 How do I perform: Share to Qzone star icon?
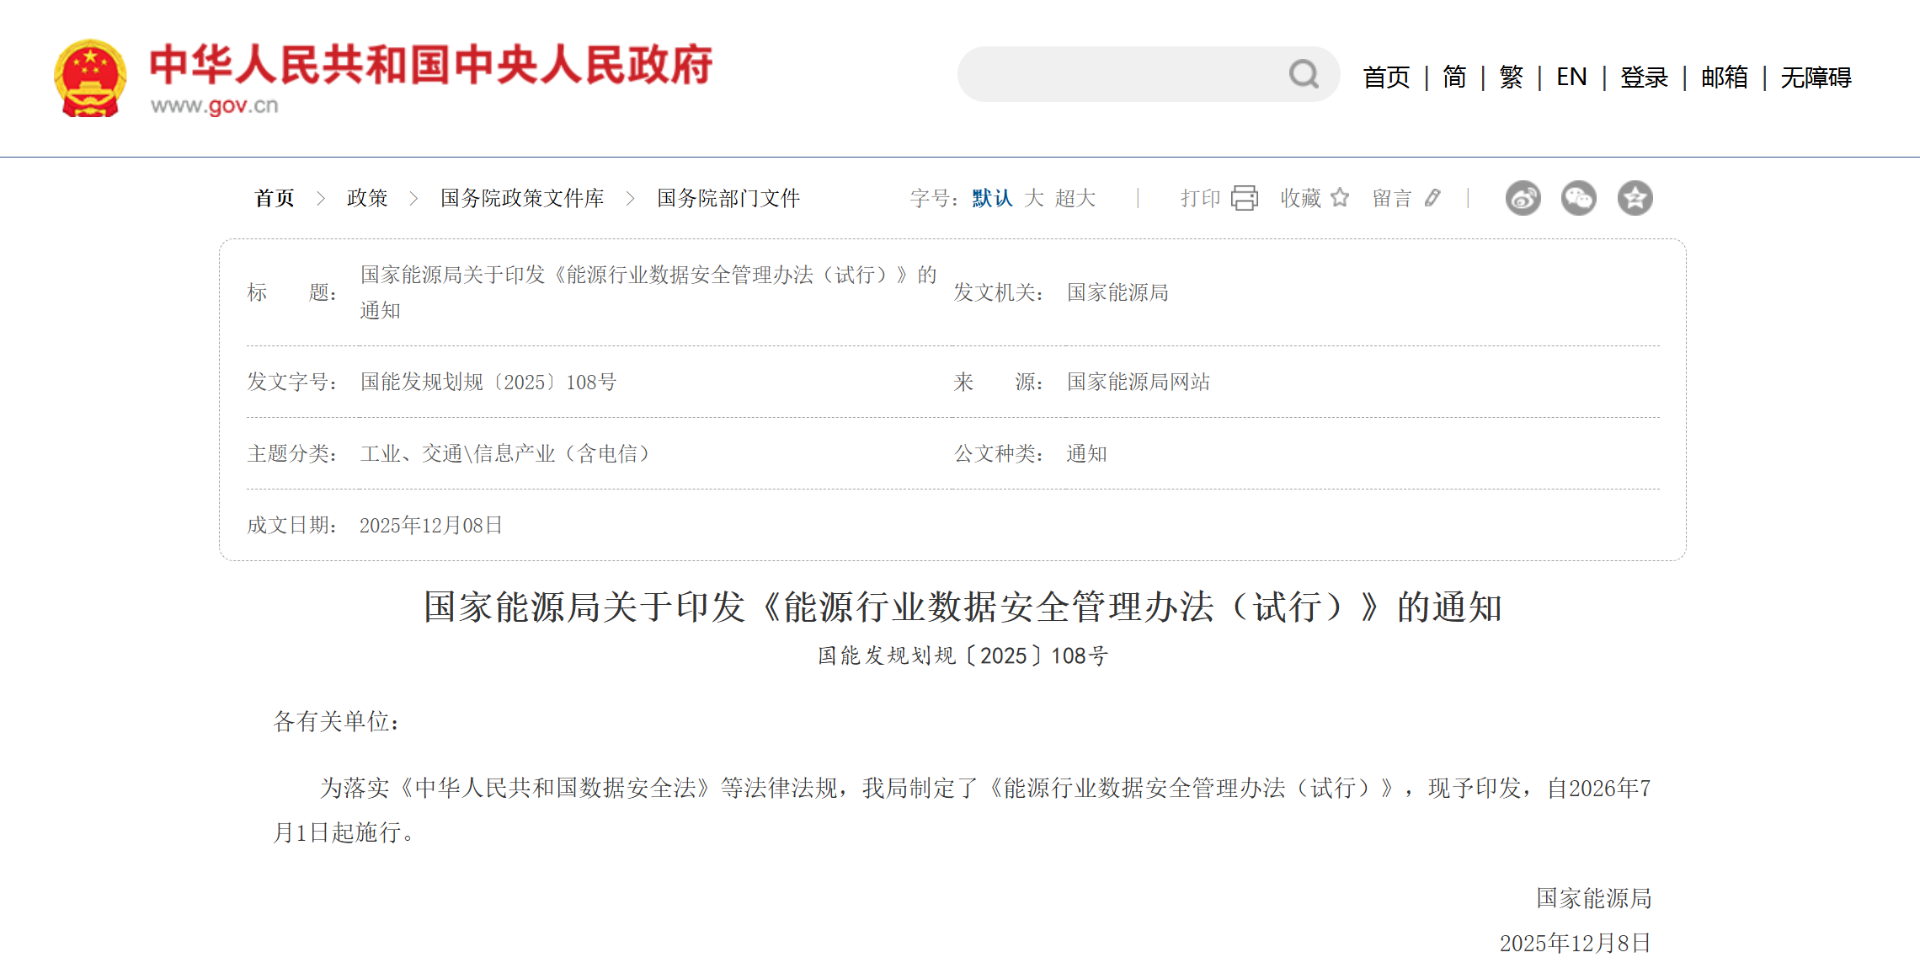(1635, 198)
